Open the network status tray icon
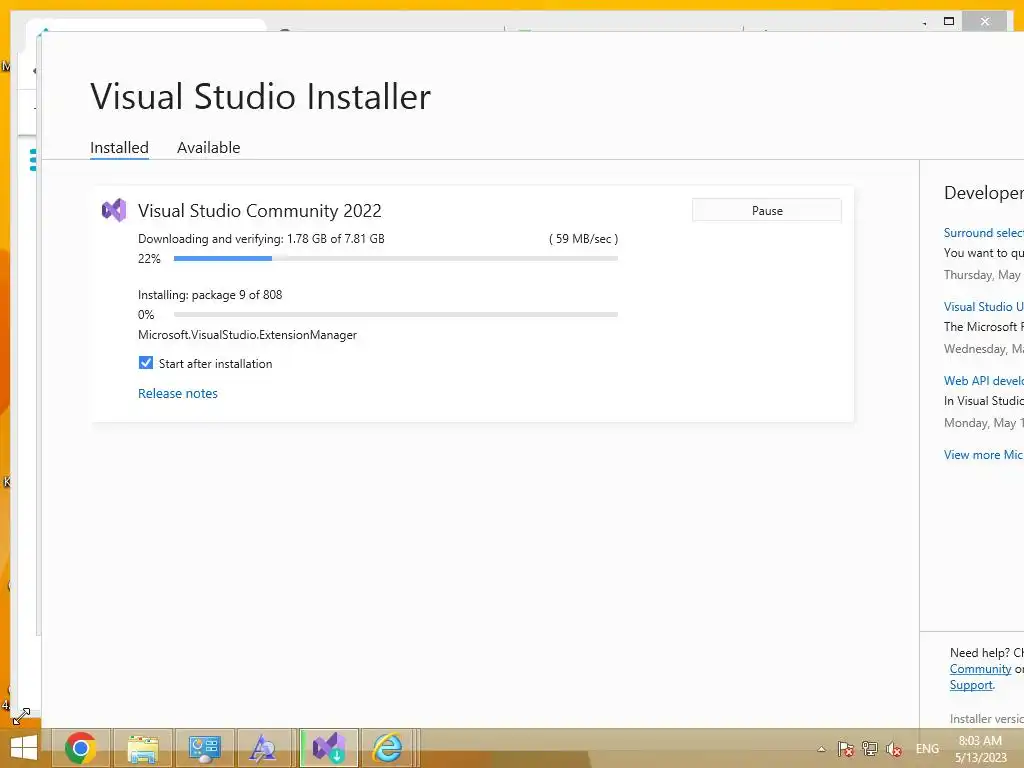Viewport: 1024px width, 768px height. 870,749
